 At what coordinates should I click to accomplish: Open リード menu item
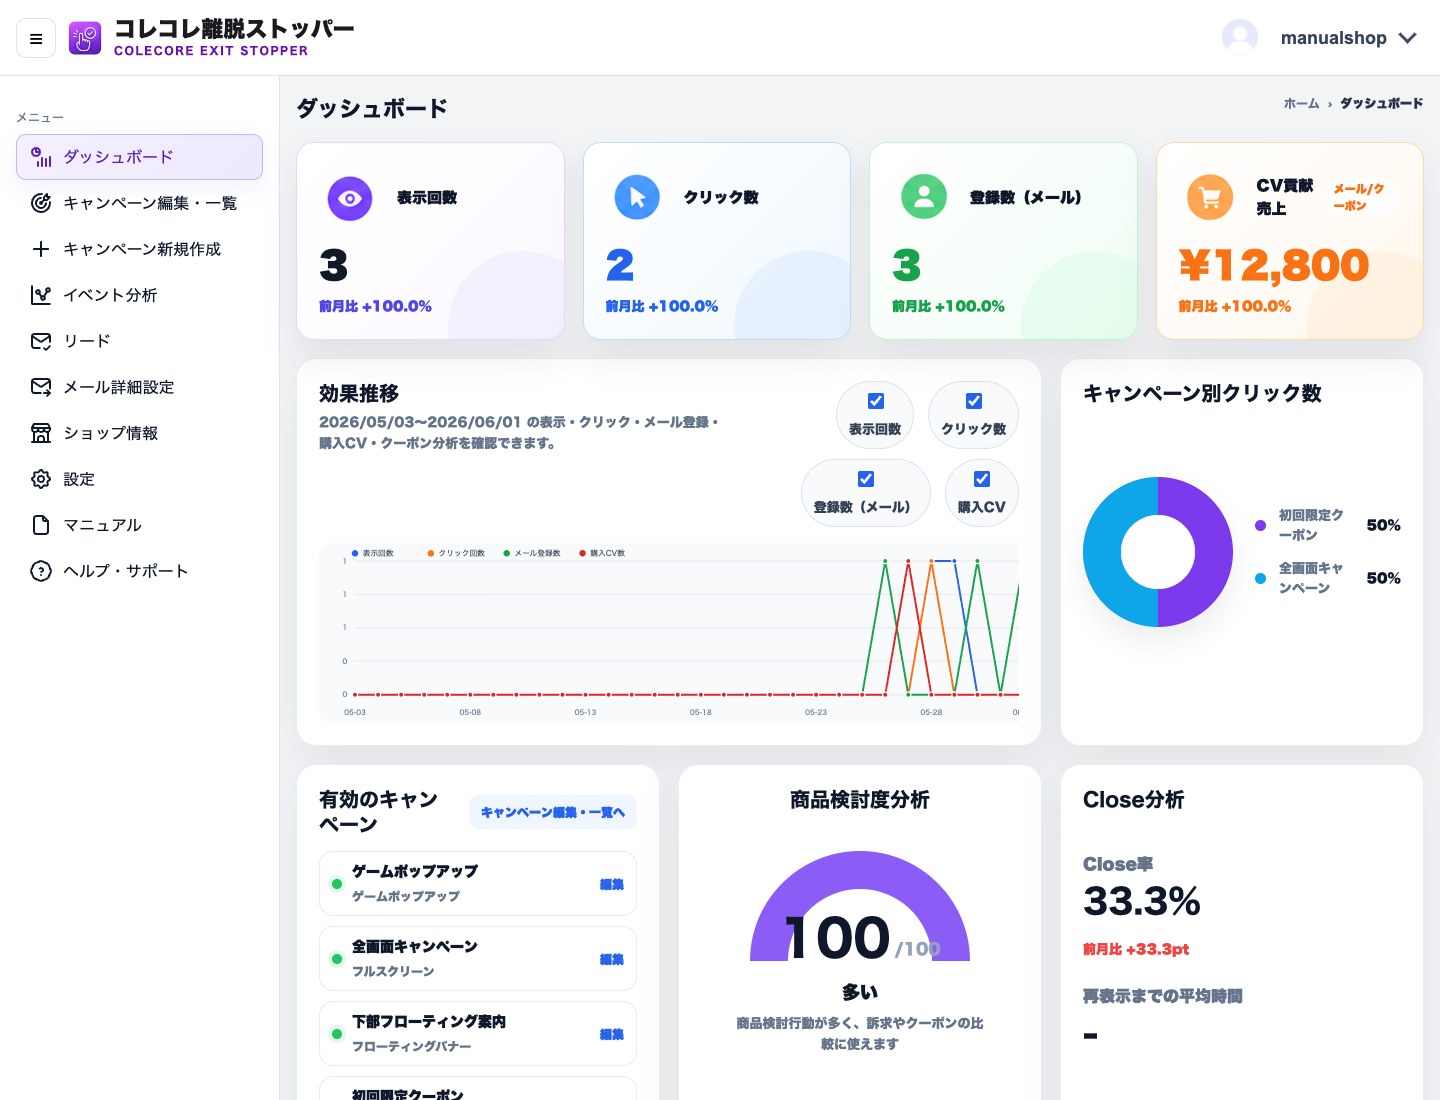click(139, 341)
